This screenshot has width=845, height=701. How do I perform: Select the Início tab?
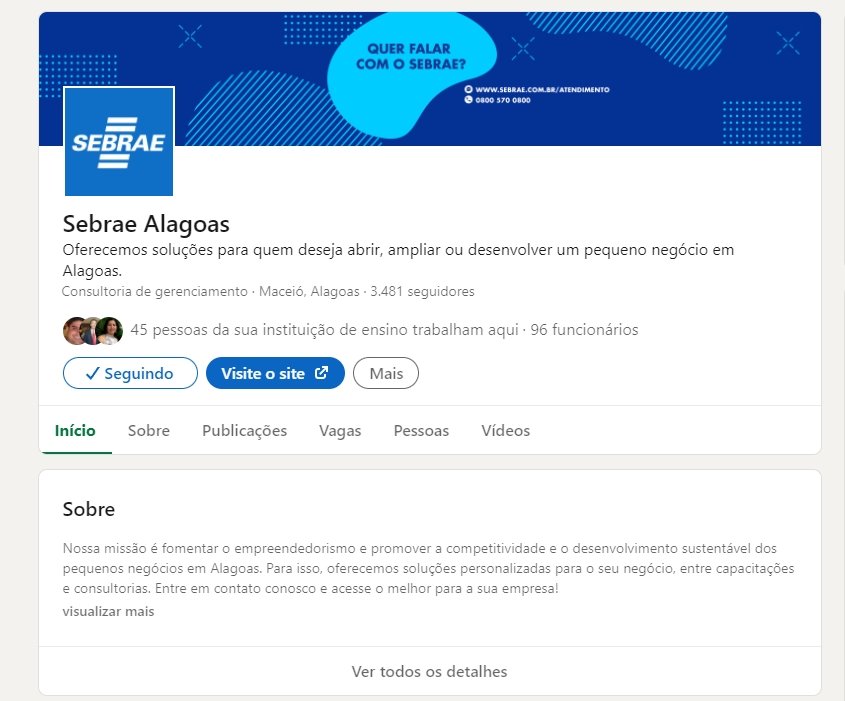click(x=75, y=431)
